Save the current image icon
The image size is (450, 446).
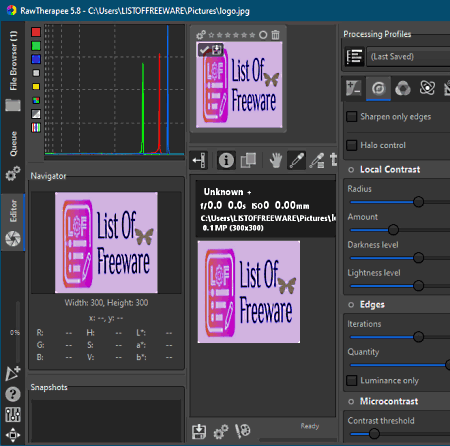point(199,432)
